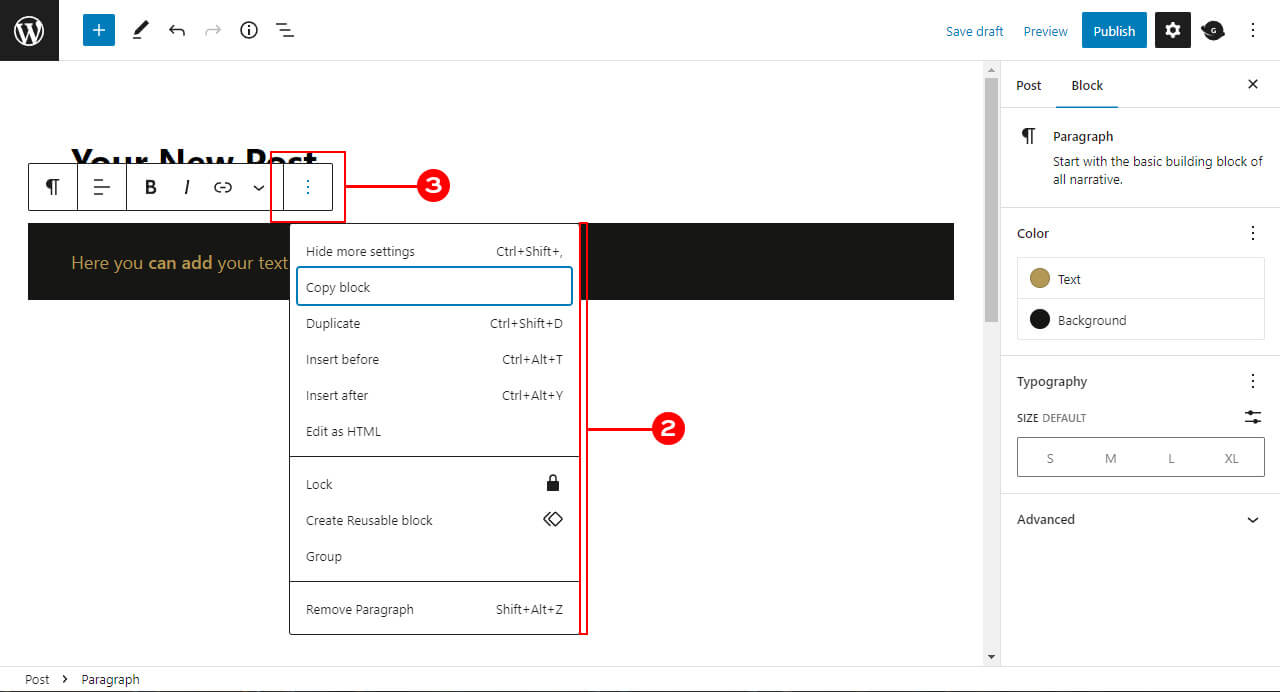The width and height of the screenshot is (1280, 692).
Task: Open Details with the information icon
Action: (x=249, y=30)
